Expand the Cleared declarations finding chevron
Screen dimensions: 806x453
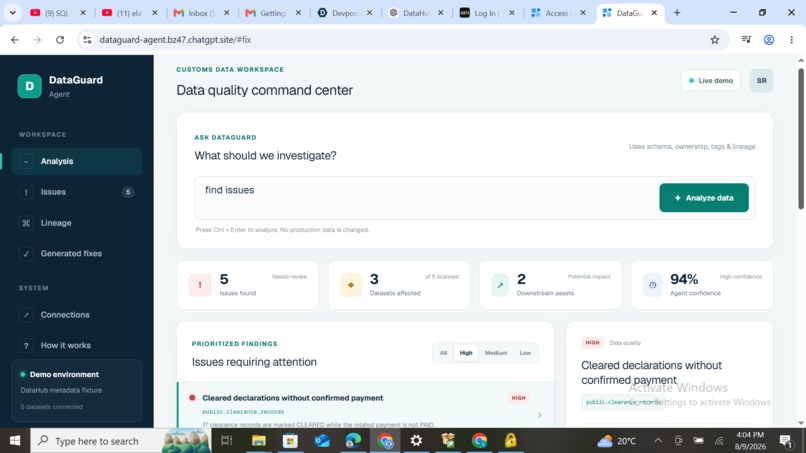coord(540,415)
